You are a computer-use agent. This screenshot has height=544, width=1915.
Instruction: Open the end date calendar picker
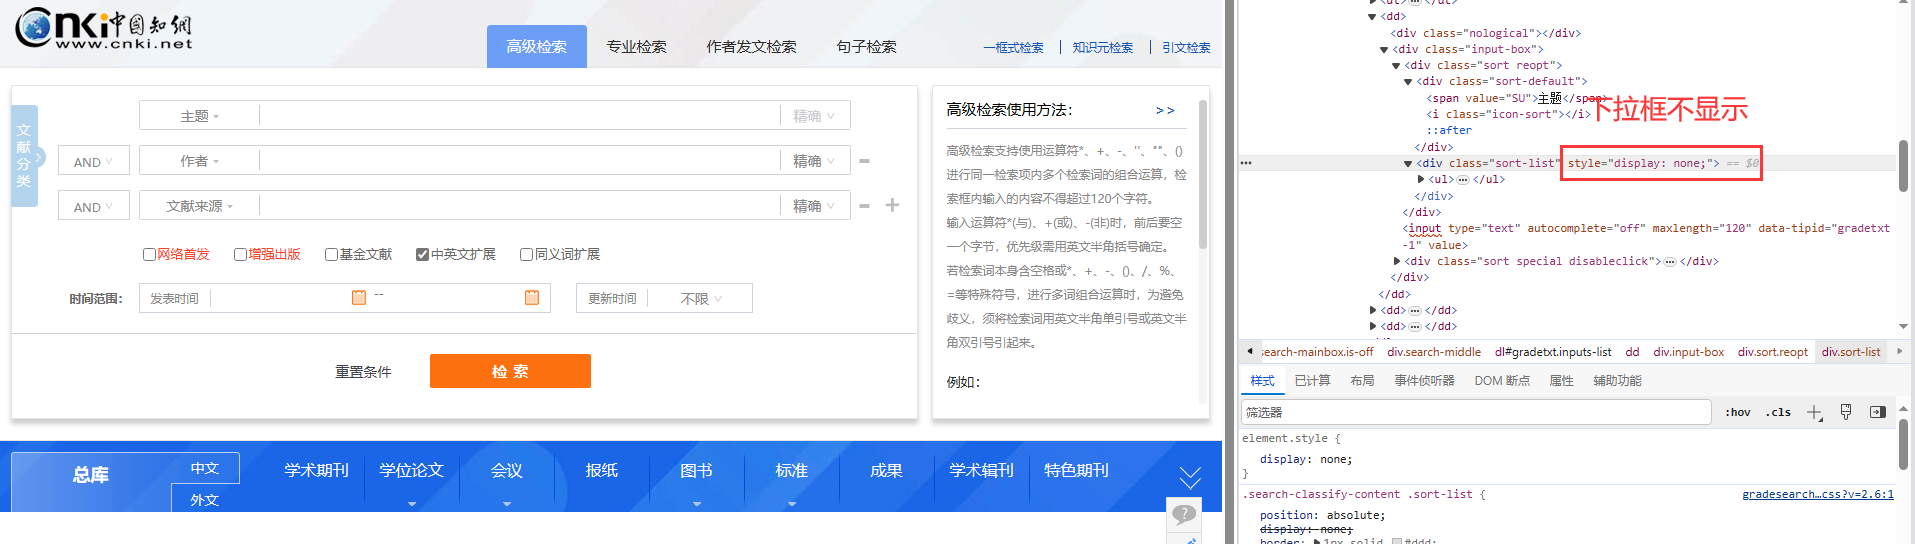(x=532, y=297)
